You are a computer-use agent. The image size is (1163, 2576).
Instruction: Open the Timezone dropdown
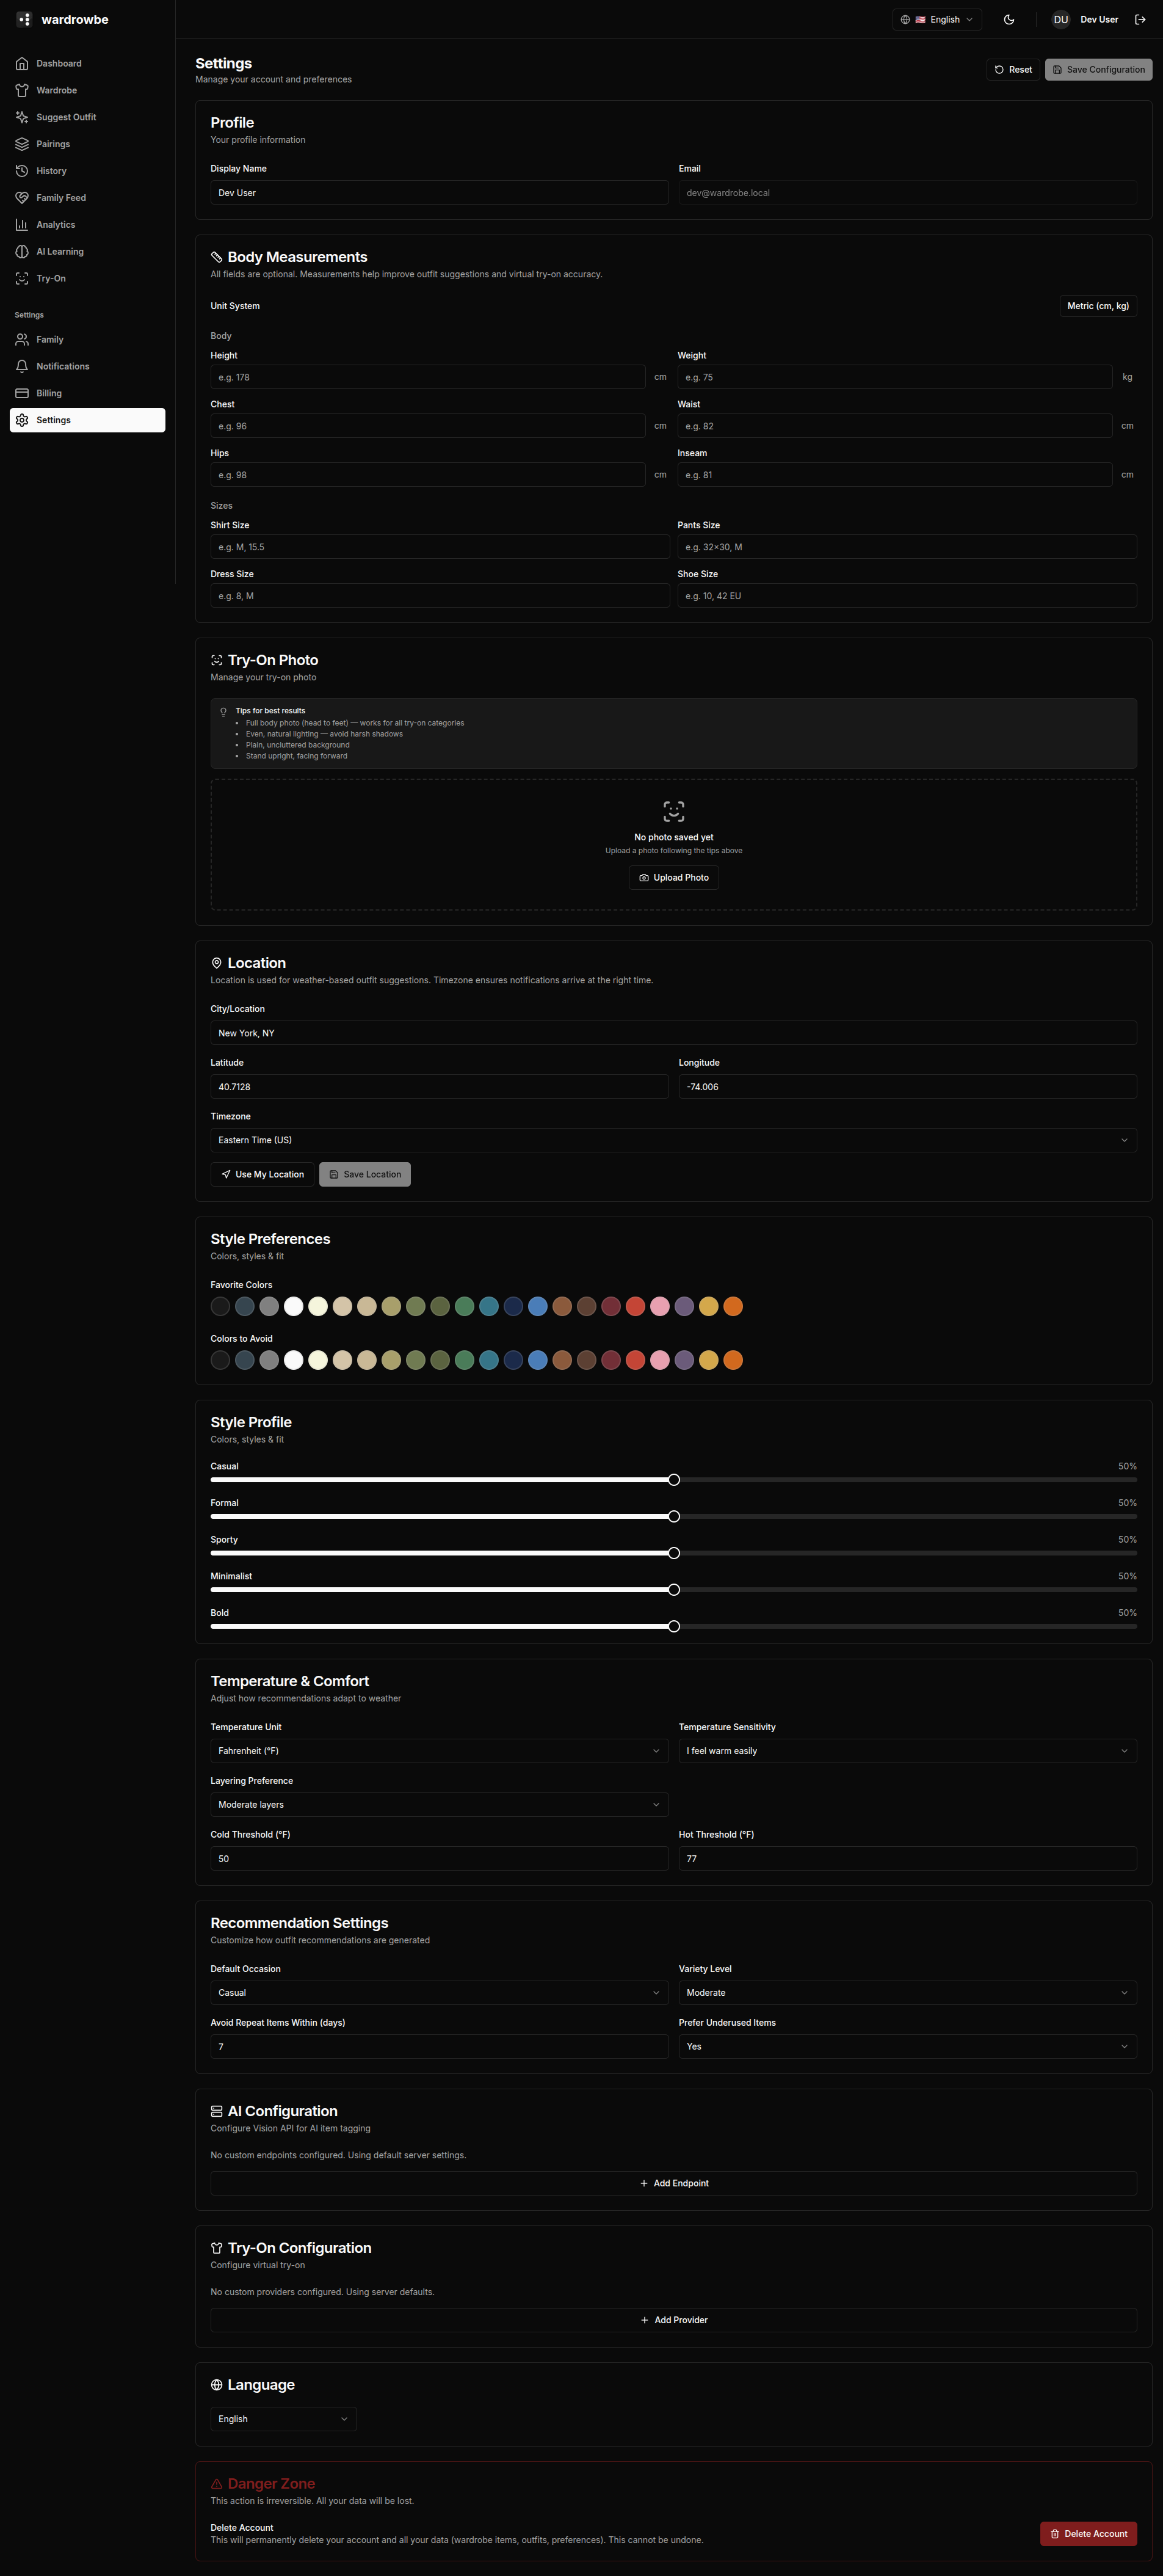[673, 1139]
